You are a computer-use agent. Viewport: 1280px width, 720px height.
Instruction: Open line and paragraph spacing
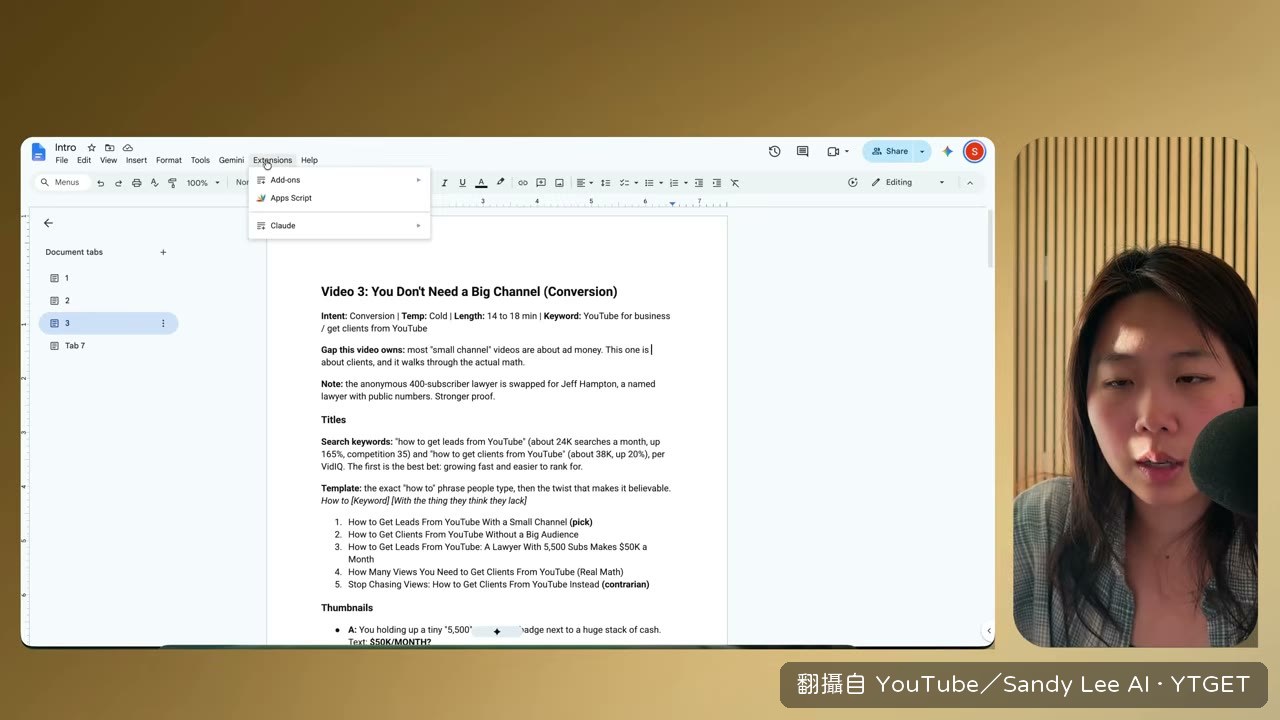tap(605, 183)
